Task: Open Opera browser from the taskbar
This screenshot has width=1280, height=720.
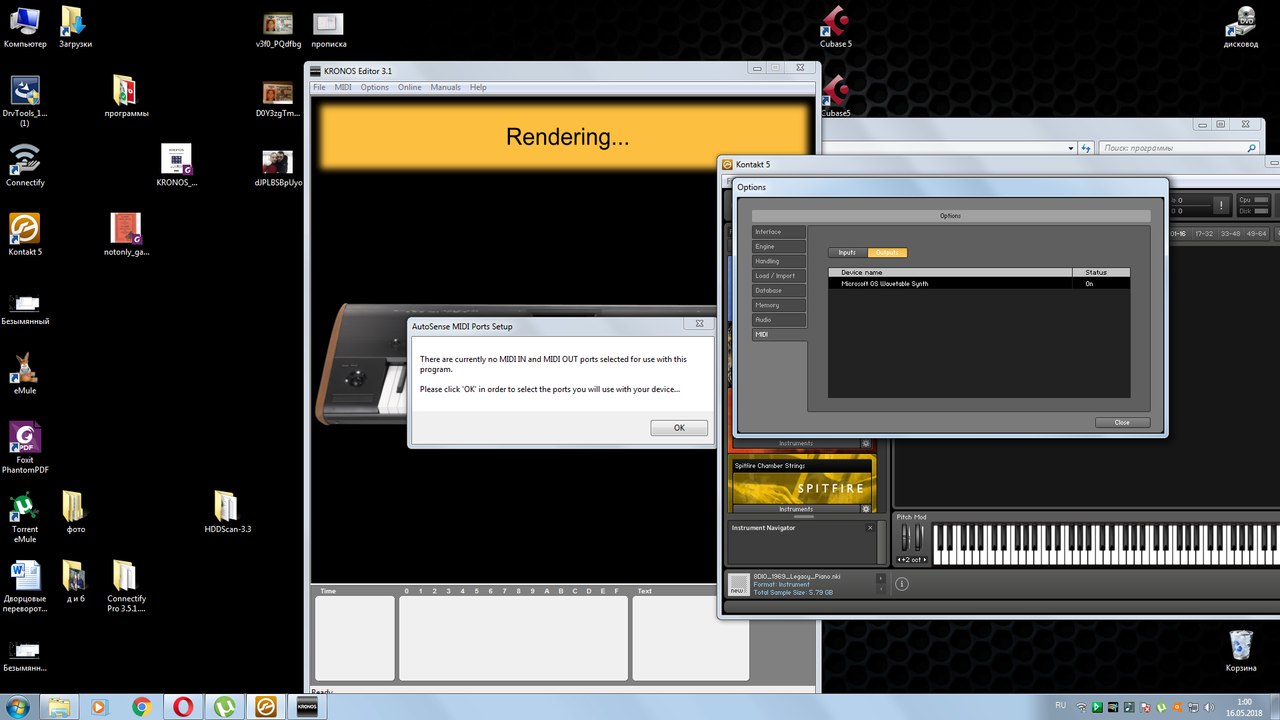Action: point(183,707)
